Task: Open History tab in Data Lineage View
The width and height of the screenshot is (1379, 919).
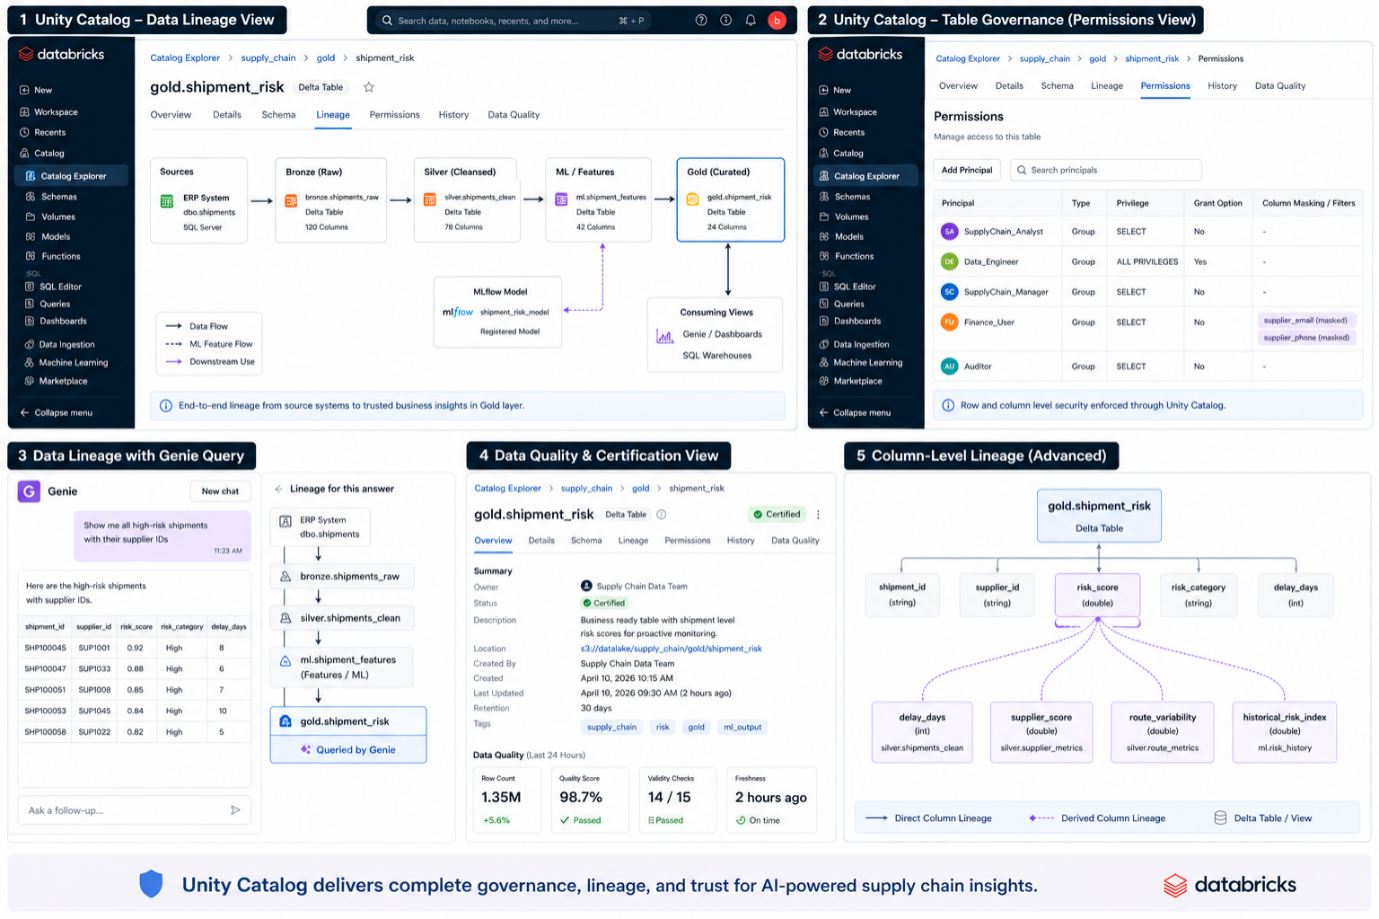Action: pos(454,115)
